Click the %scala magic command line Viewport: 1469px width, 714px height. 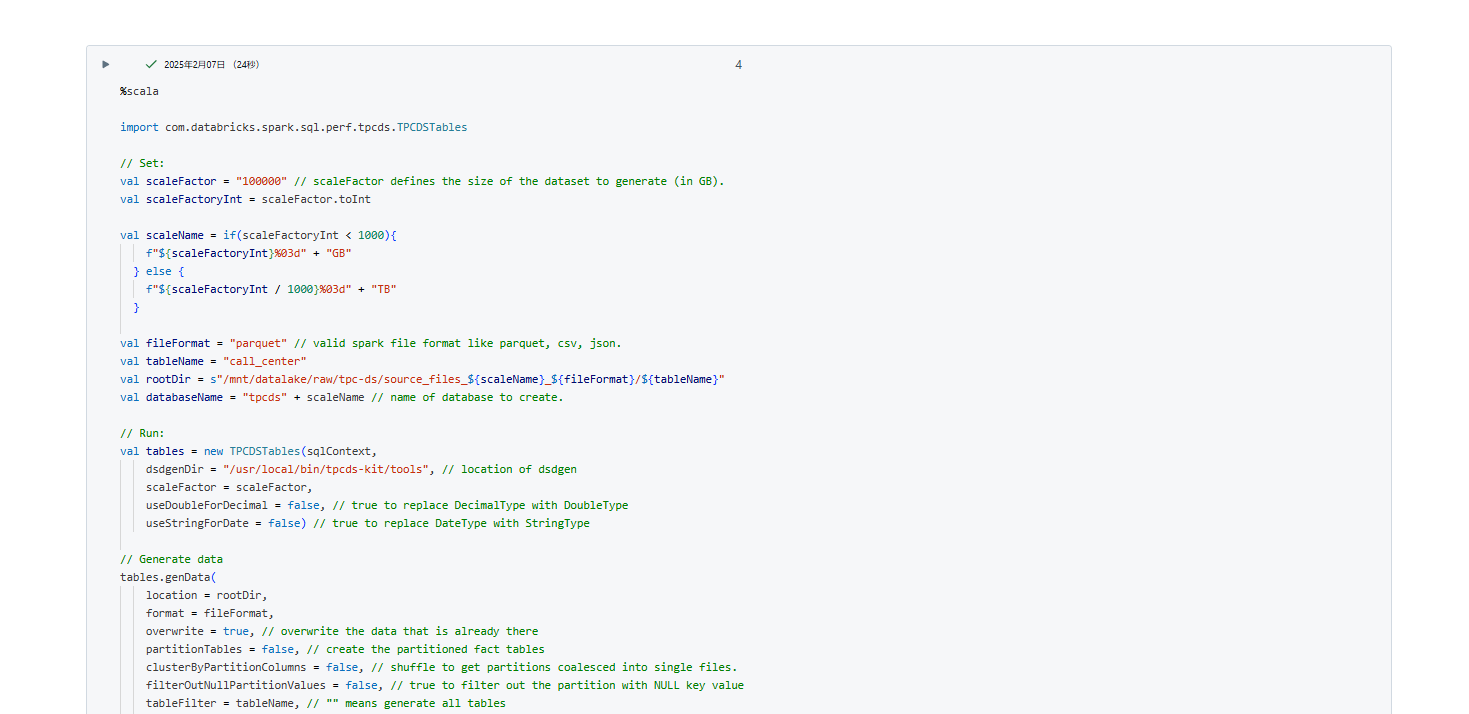click(x=139, y=91)
